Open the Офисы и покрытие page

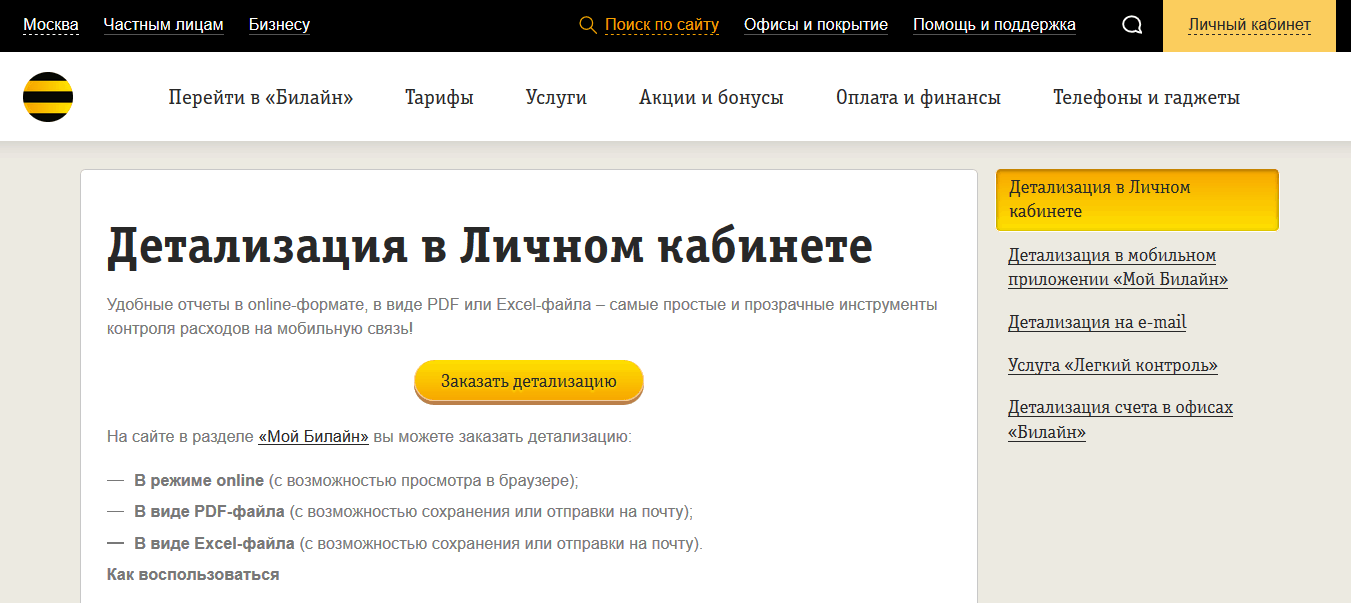click(815, 25)
